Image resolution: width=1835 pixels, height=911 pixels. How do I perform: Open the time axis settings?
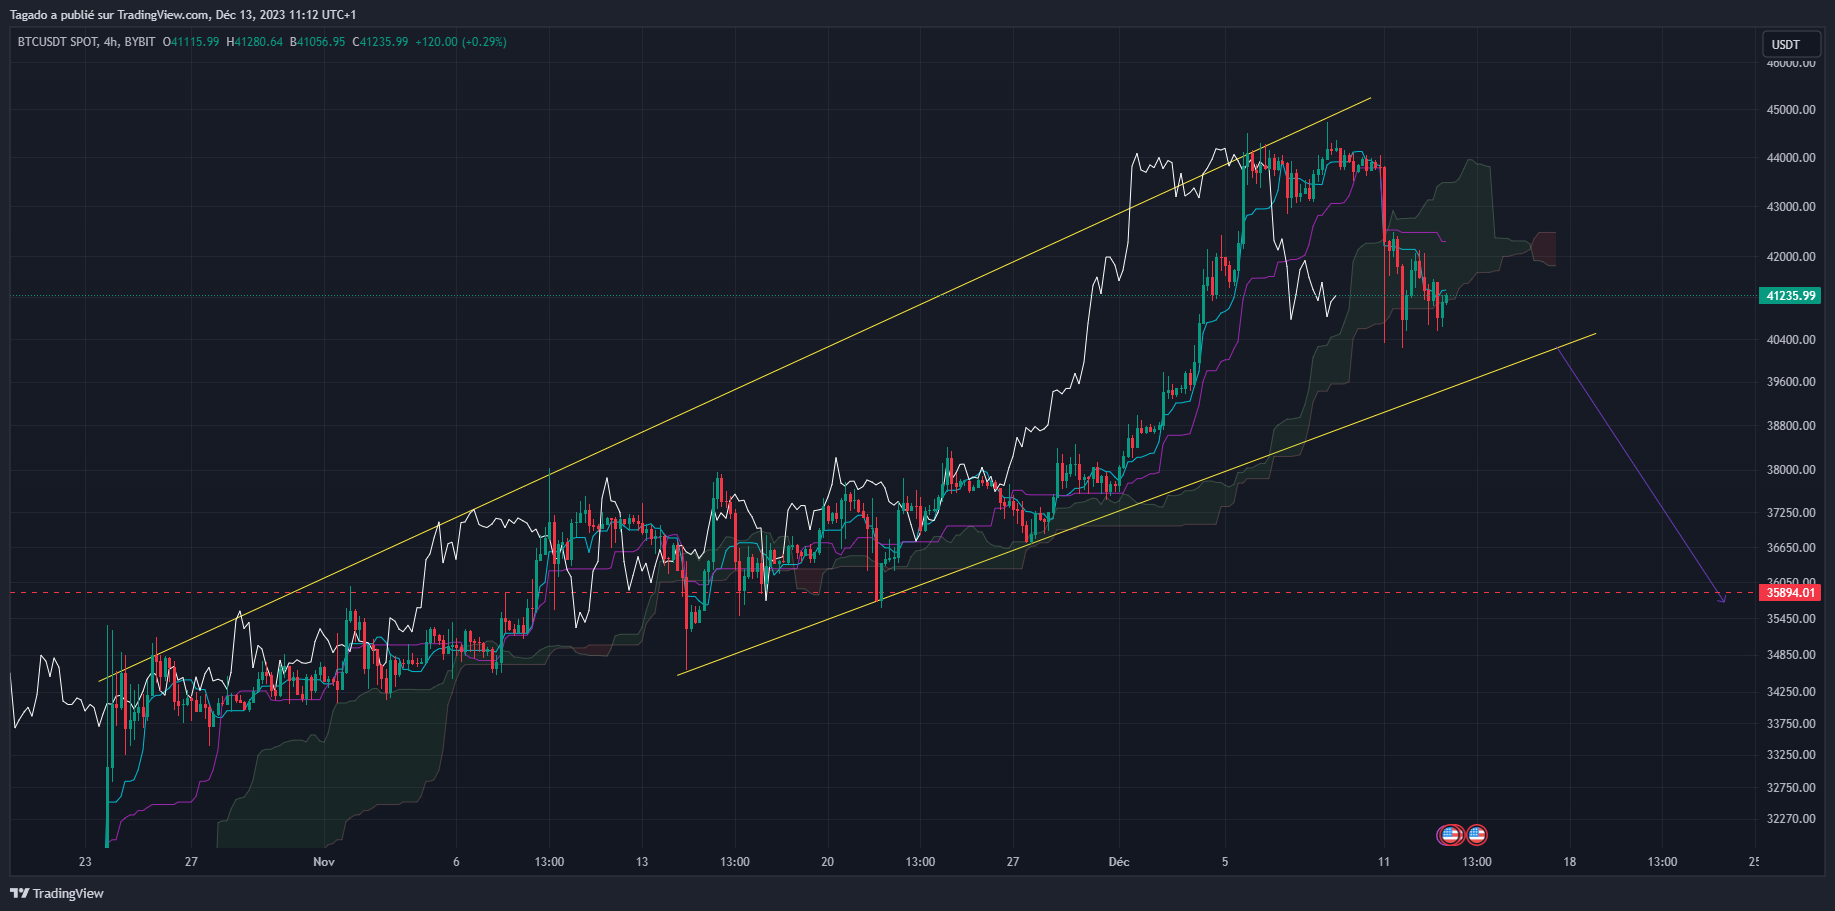coord(900,862)
